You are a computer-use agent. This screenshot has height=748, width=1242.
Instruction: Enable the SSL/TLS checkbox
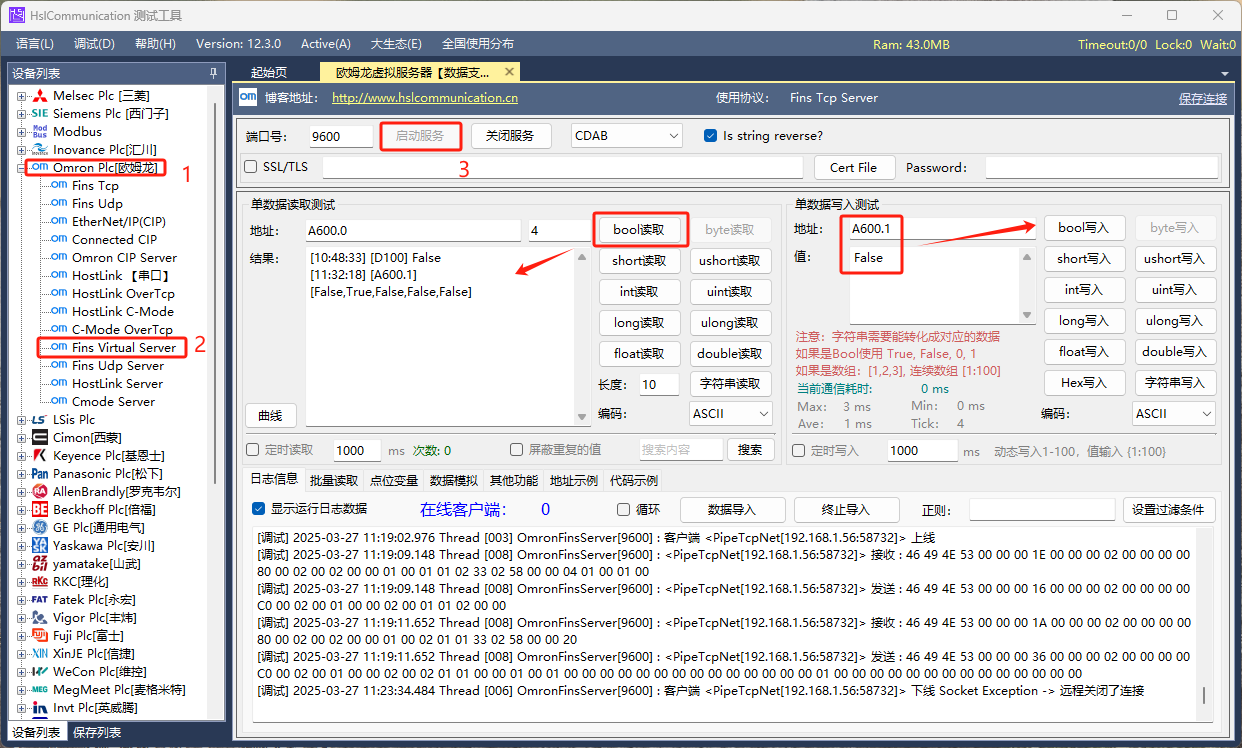(x=252, y=167)
